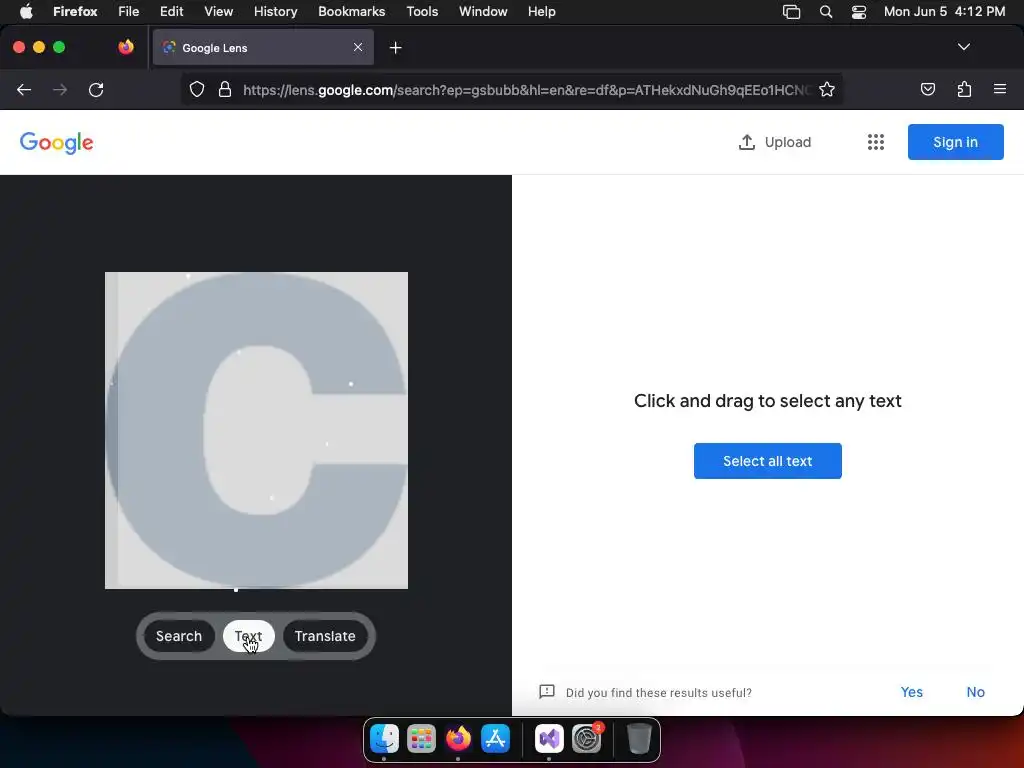Open the tracking protection shield icon
Viewport: 1024px width, 768px height.
197,89
